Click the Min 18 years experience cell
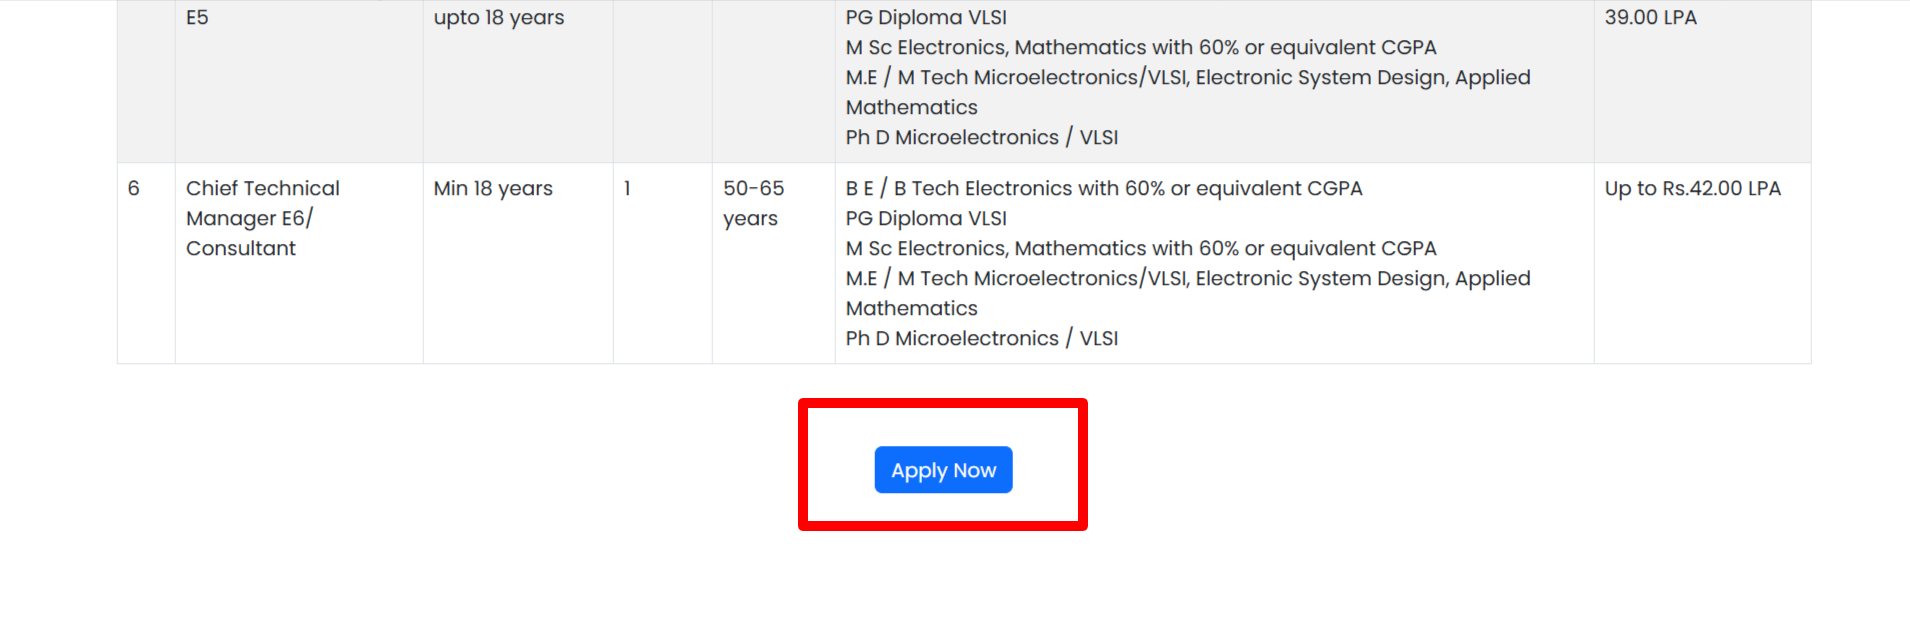This screenshot has width=1910, height=643. 493,188
